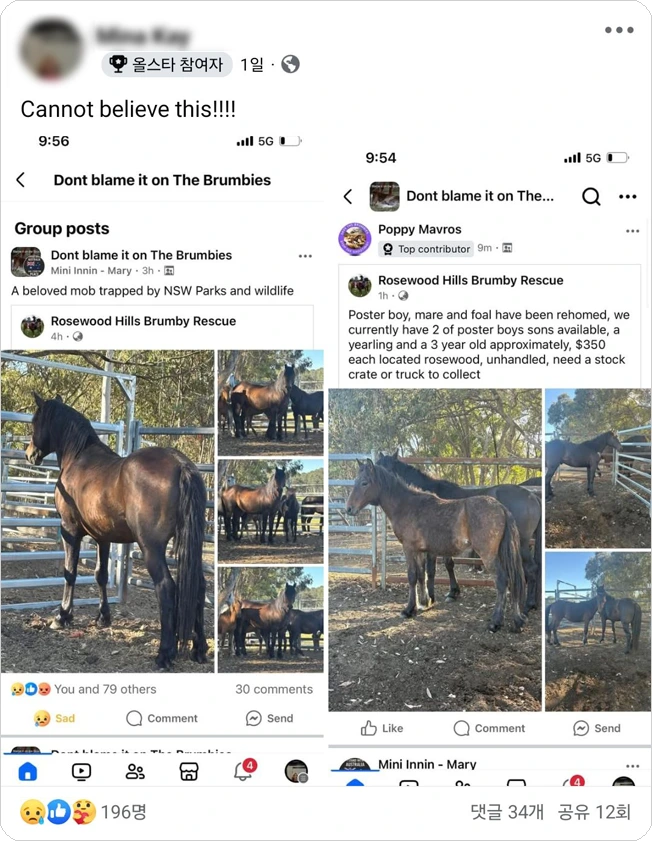Open the large dark brumby photo on the left
This screenshot has width=652, height=841.
(x=107, y=511)
